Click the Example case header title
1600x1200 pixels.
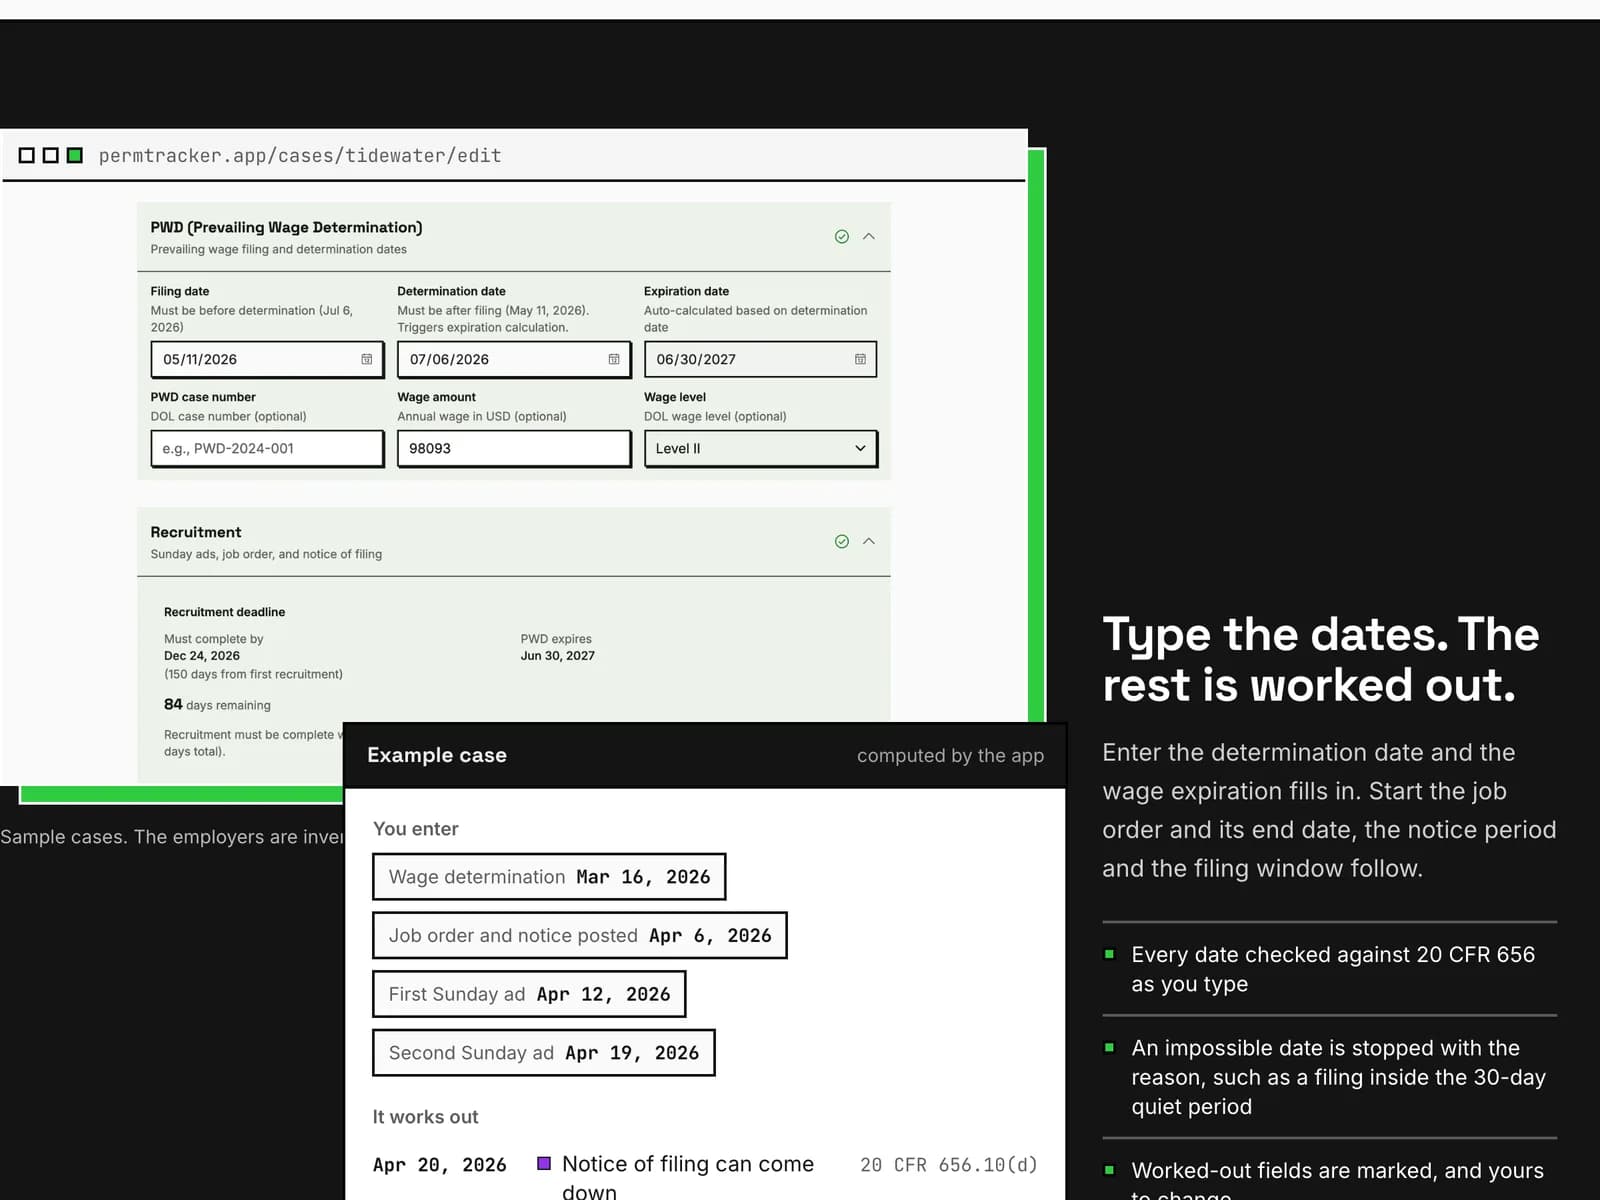437,755
